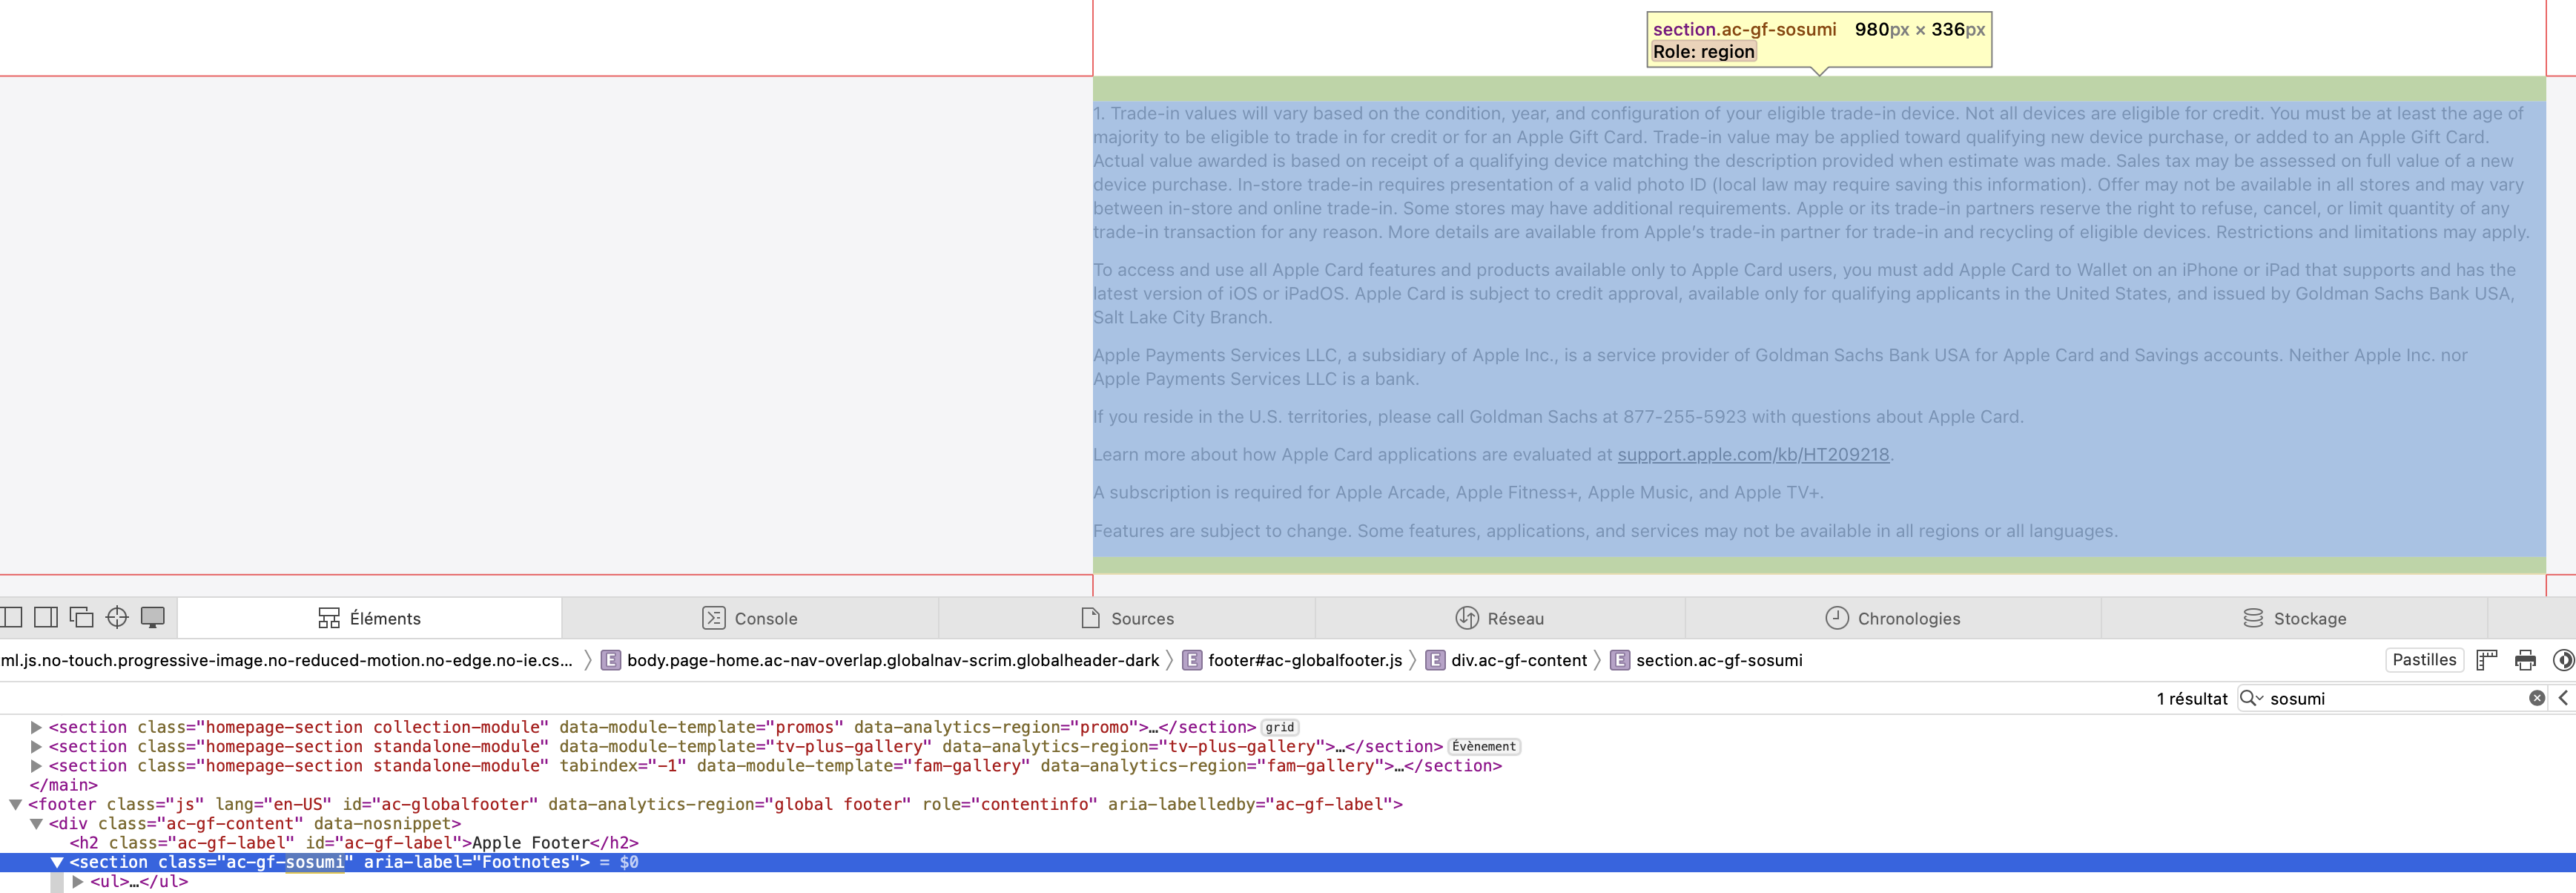The width and height of the screenshot is (2576, 893).
Task: Detach inspector into separate window icon
Action: pyautogui.click(x=81, y=617)
